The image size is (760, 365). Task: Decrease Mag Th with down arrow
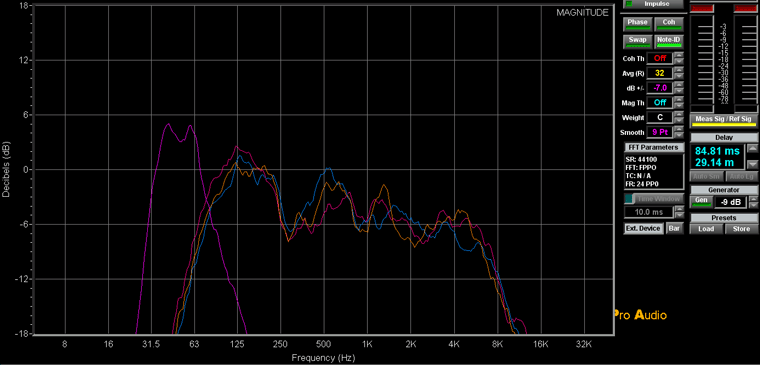click(x=679, y=106)
